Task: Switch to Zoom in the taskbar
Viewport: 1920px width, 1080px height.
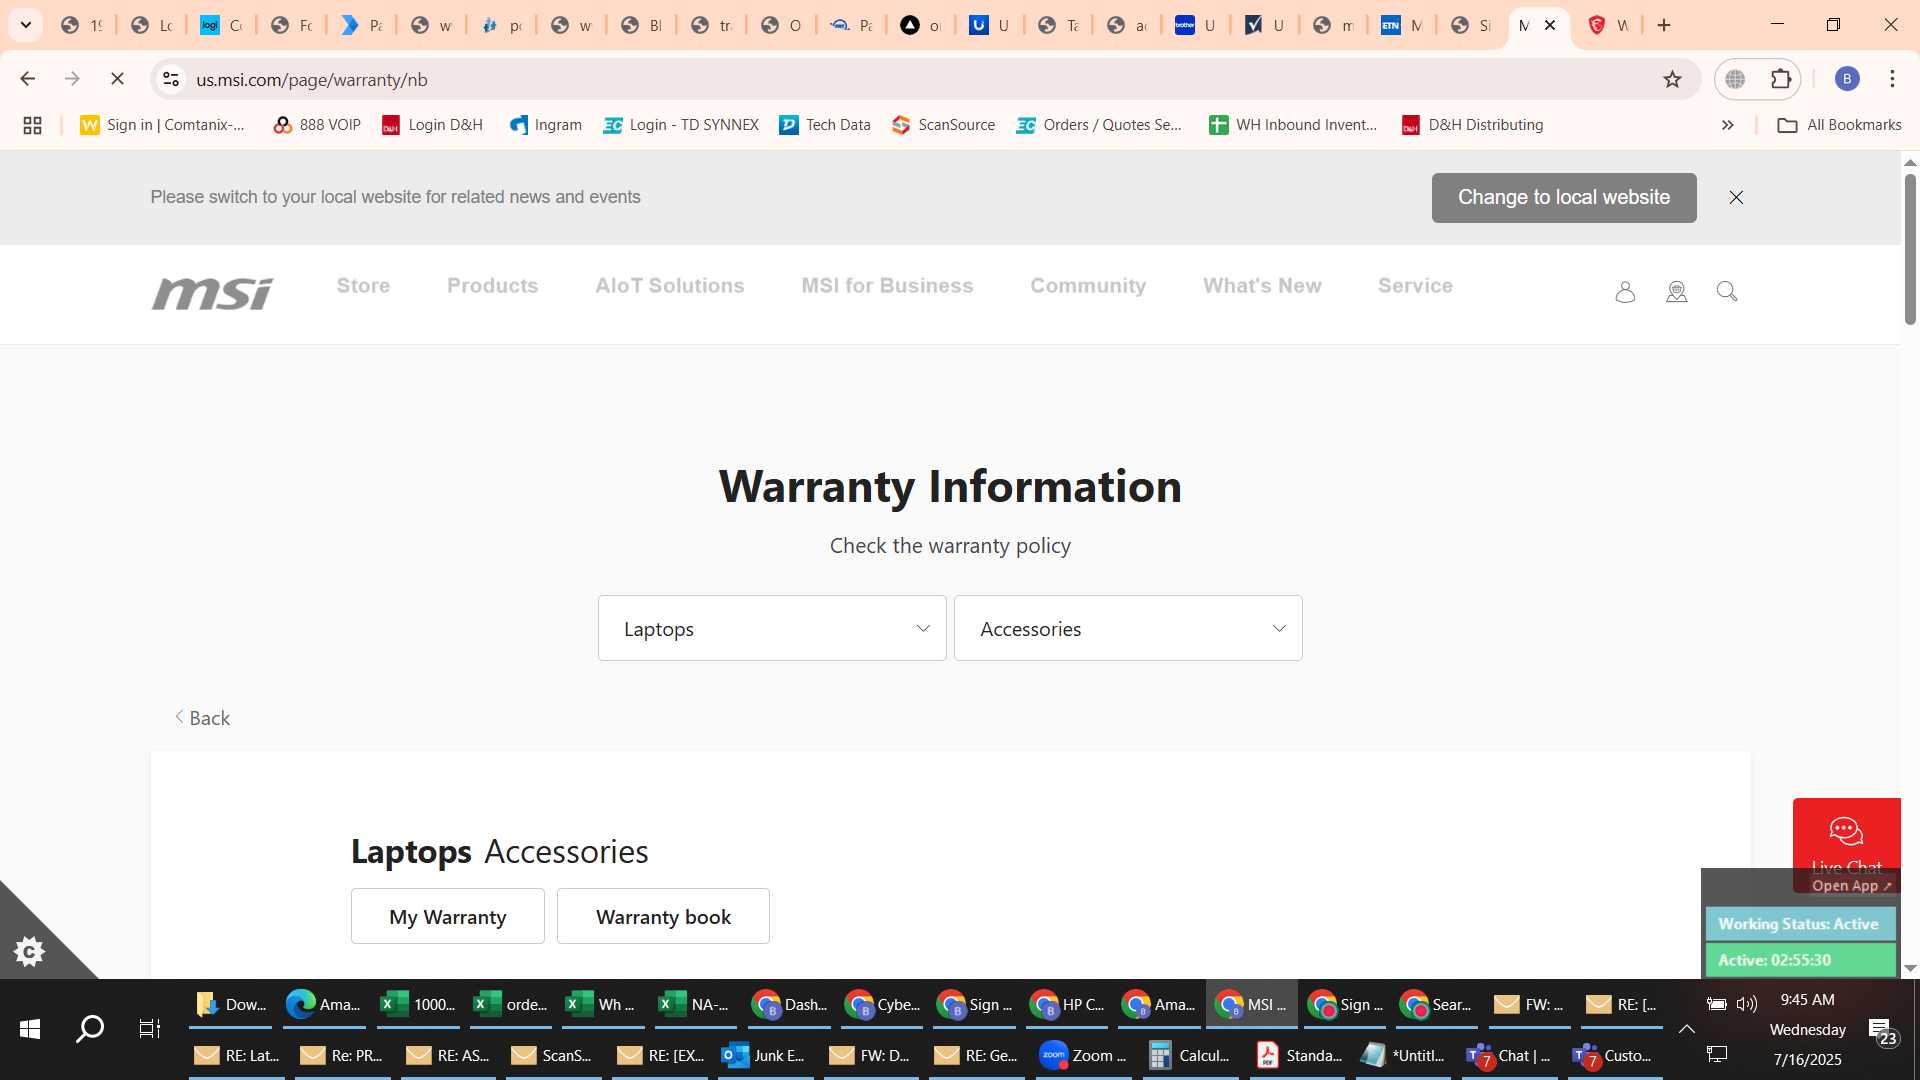Action: 1083,1056
